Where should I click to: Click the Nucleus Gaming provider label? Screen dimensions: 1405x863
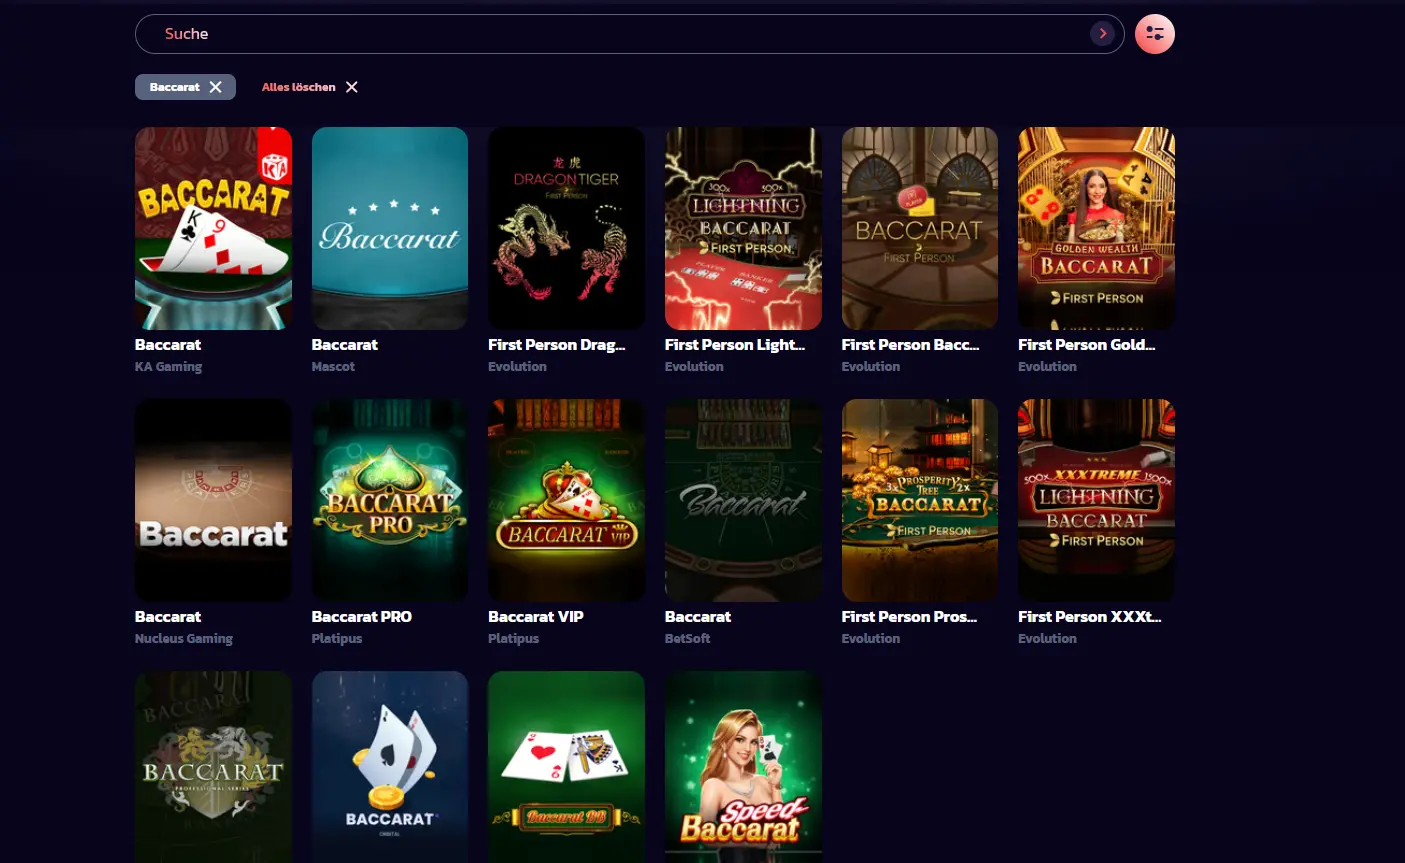pyautogui.click(x=184, y=639)
